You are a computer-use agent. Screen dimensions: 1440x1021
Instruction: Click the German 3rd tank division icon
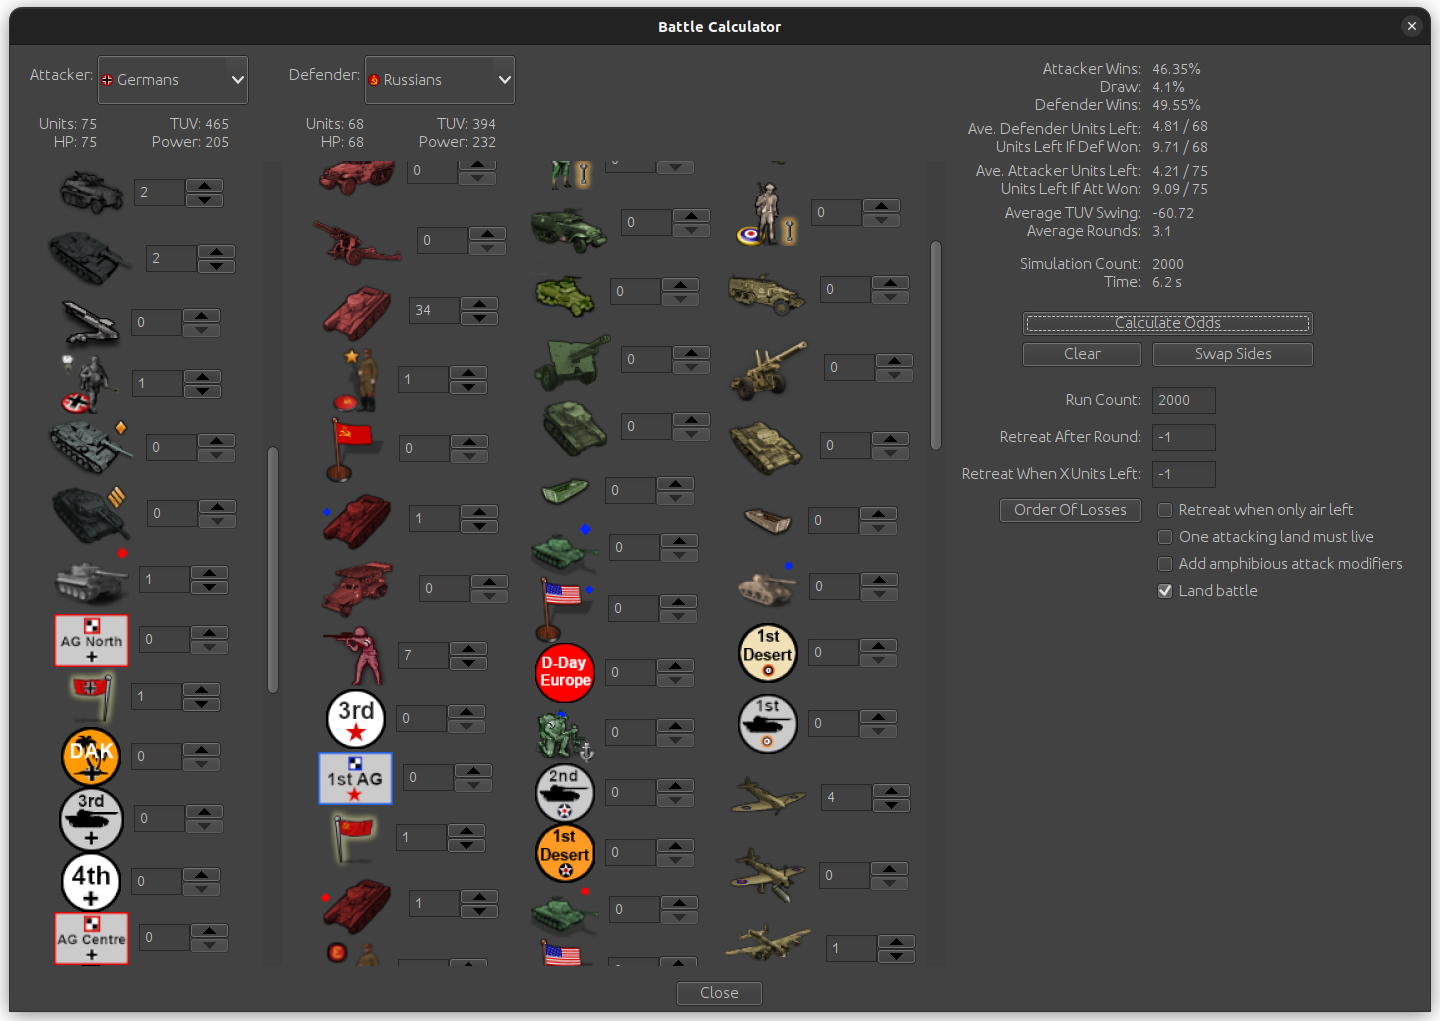[91, 819]
